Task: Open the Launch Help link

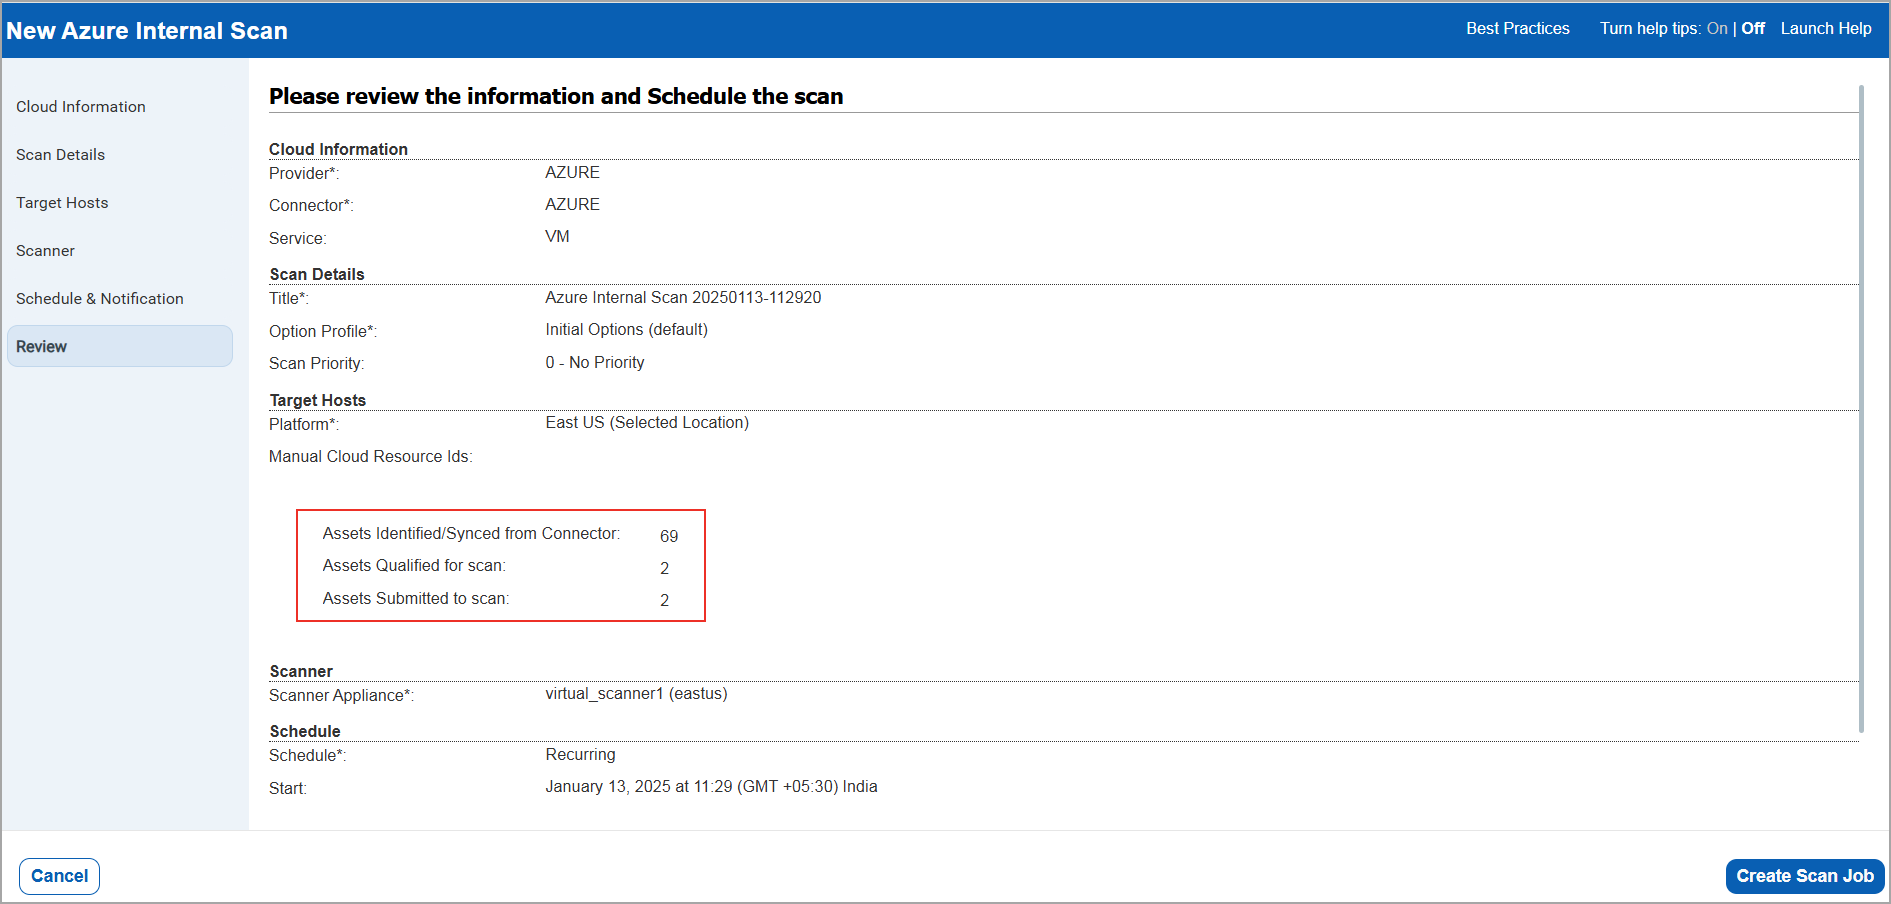Action: pyautogui.click(x=1825, y=28)
